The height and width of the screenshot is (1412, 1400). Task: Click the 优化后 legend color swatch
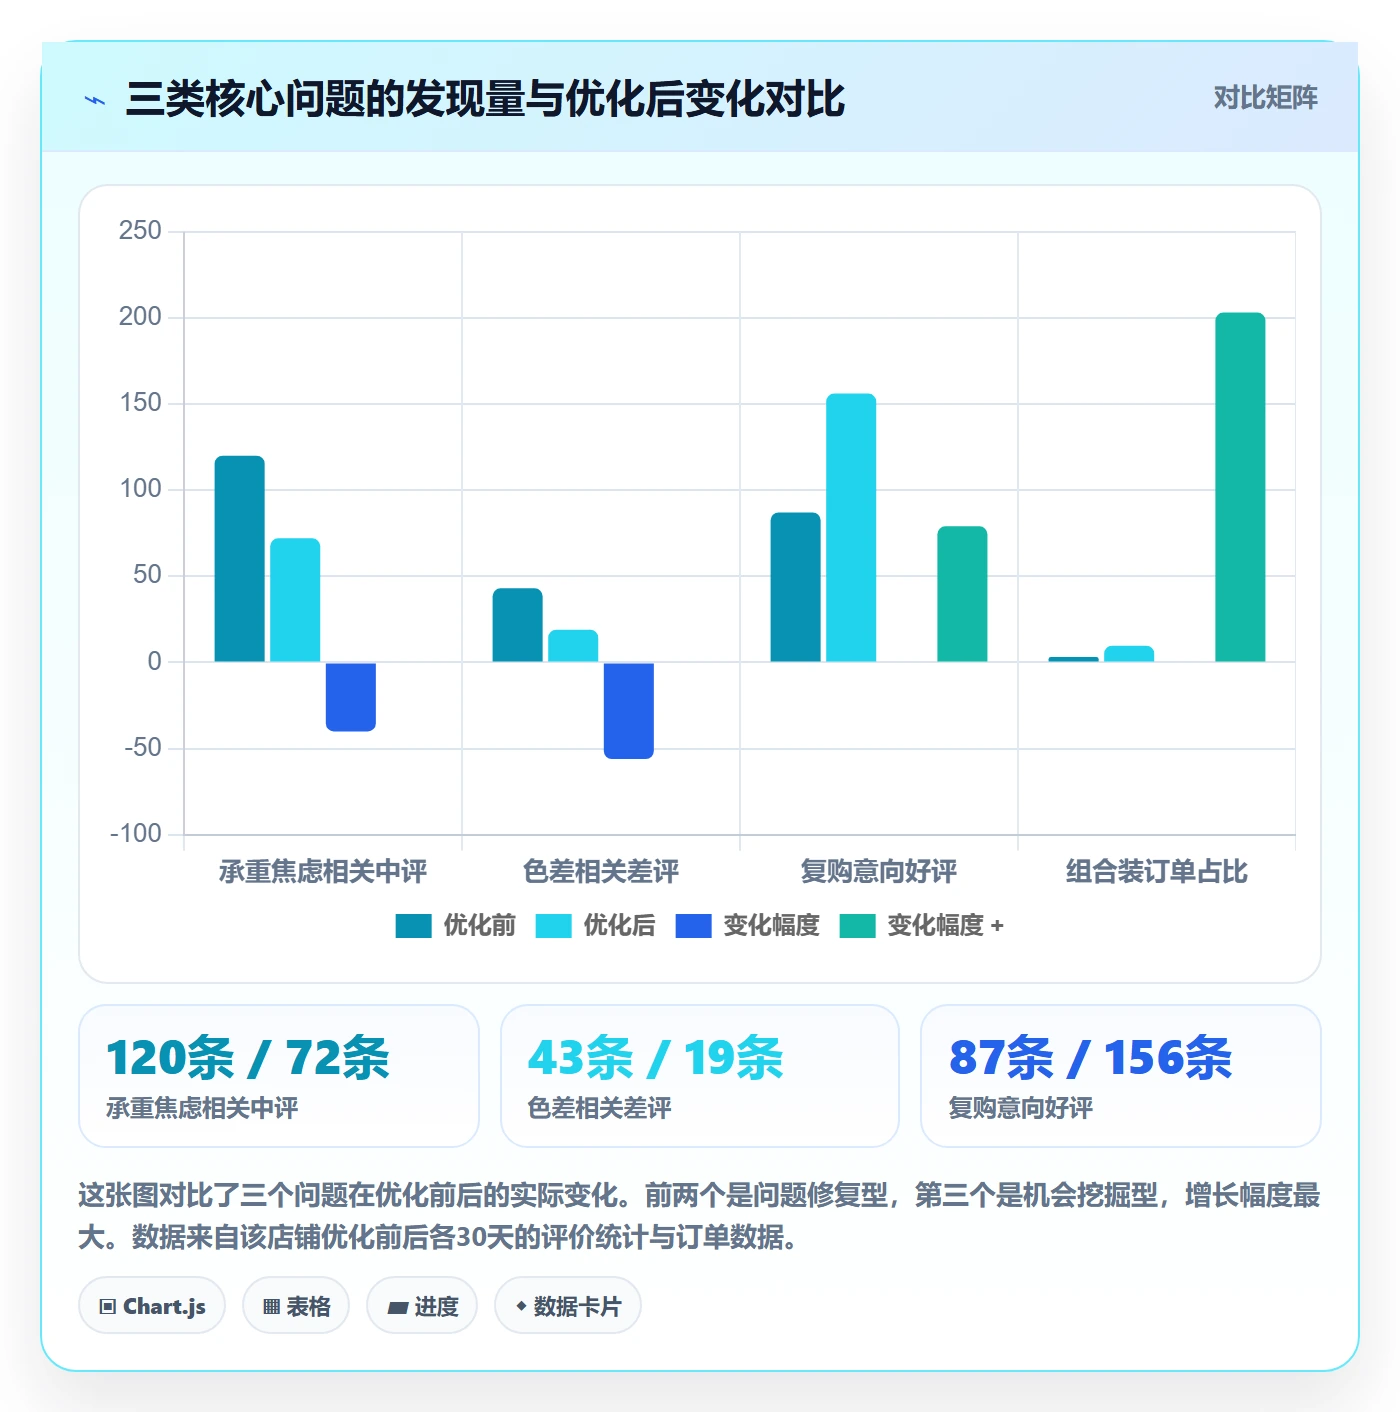coord(553,926)
